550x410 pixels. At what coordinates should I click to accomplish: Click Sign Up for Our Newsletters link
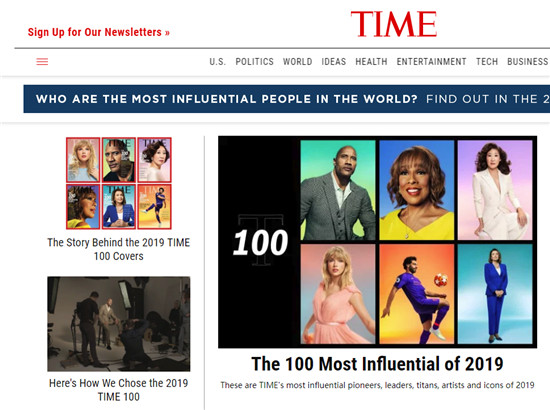pos(99,32)
